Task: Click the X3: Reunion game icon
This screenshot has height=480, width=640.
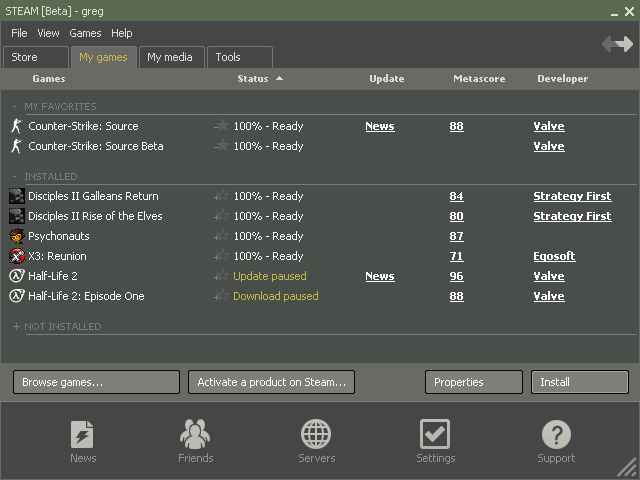Action: click(17, 256)
